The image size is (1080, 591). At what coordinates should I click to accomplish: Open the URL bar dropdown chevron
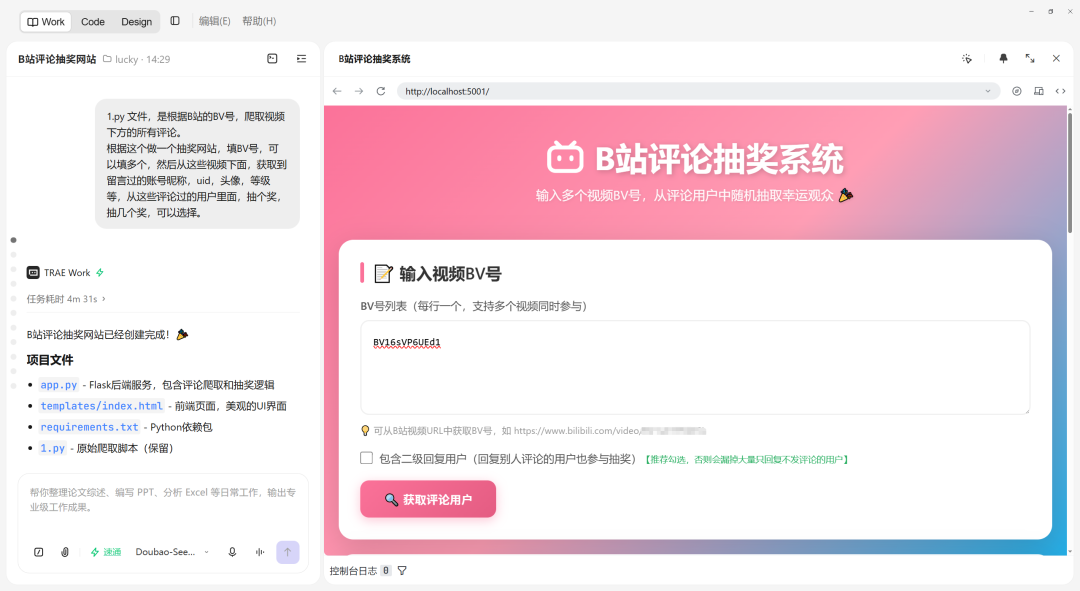[988, 91]
